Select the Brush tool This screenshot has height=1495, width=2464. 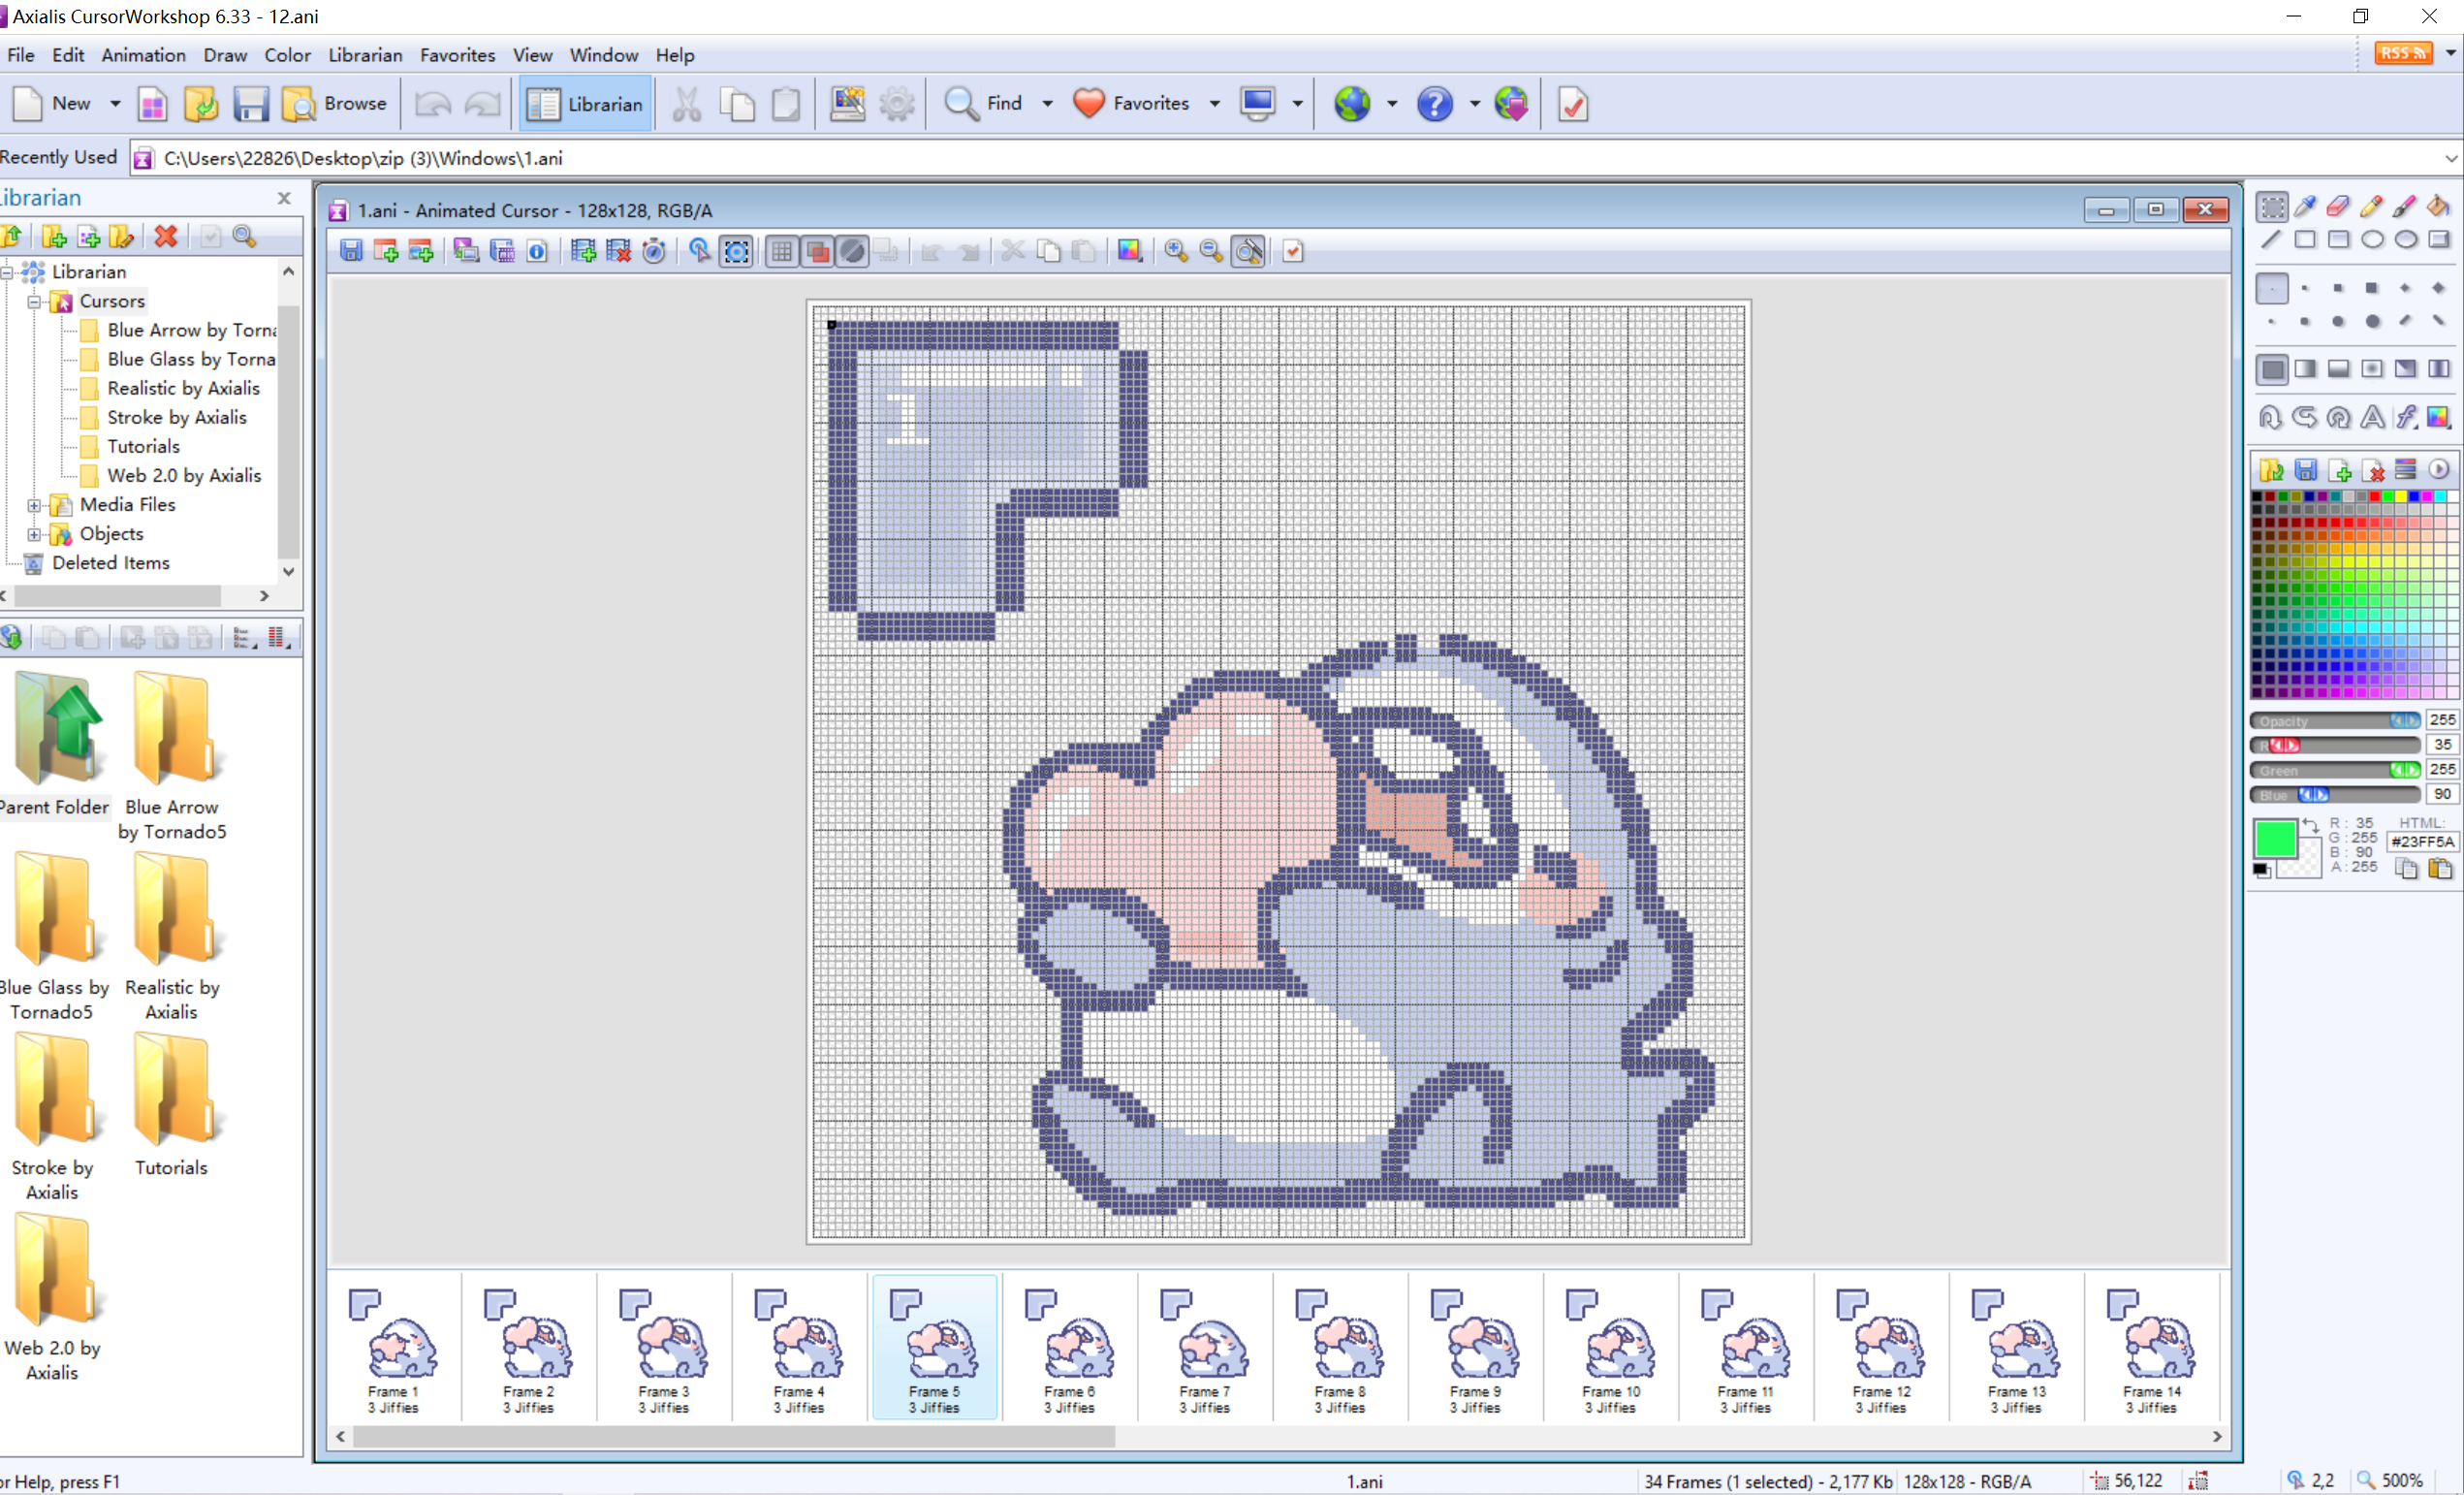(2405, 207)
